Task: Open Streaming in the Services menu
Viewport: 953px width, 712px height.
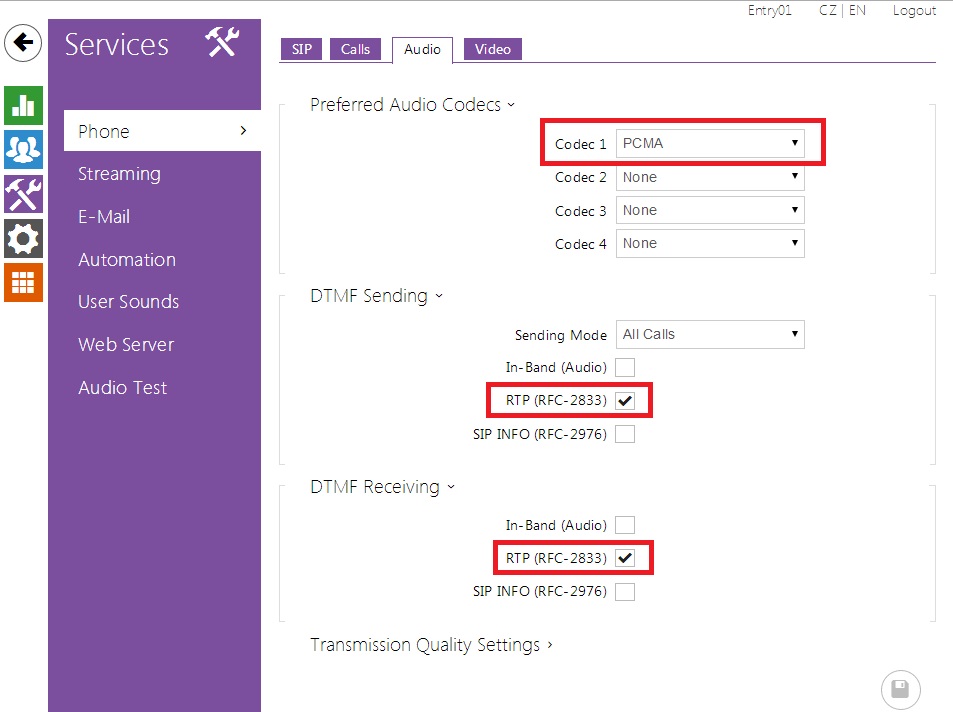Action: point(119,174)
